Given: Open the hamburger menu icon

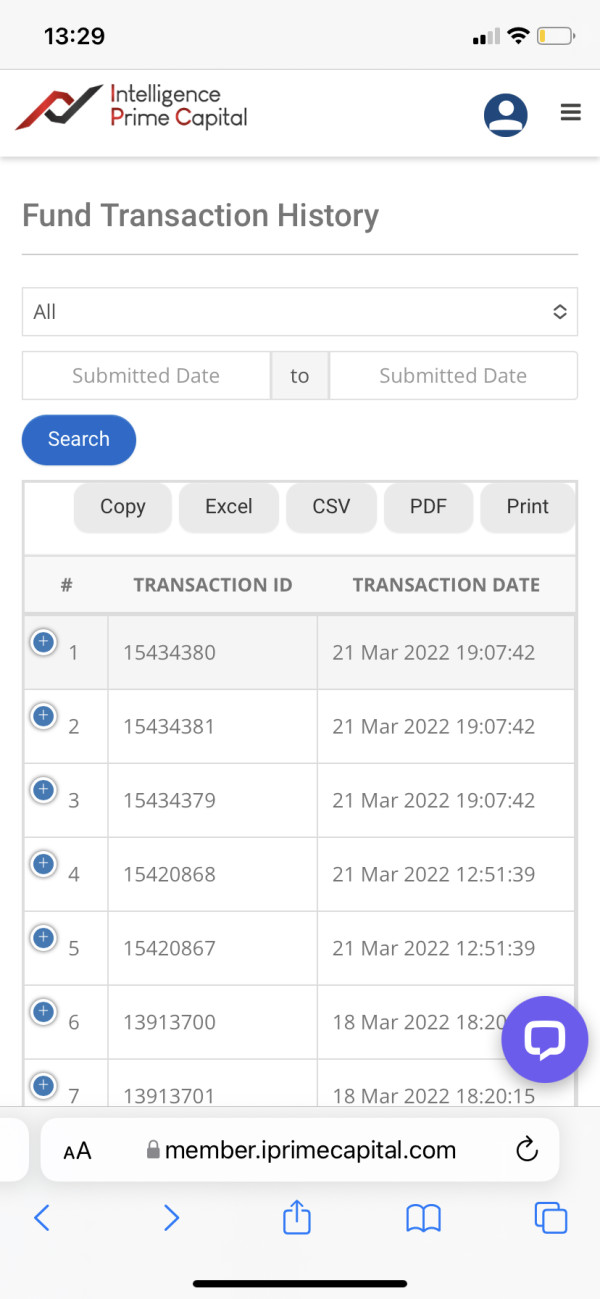Looking at the screenshot, I should [571, 113].
